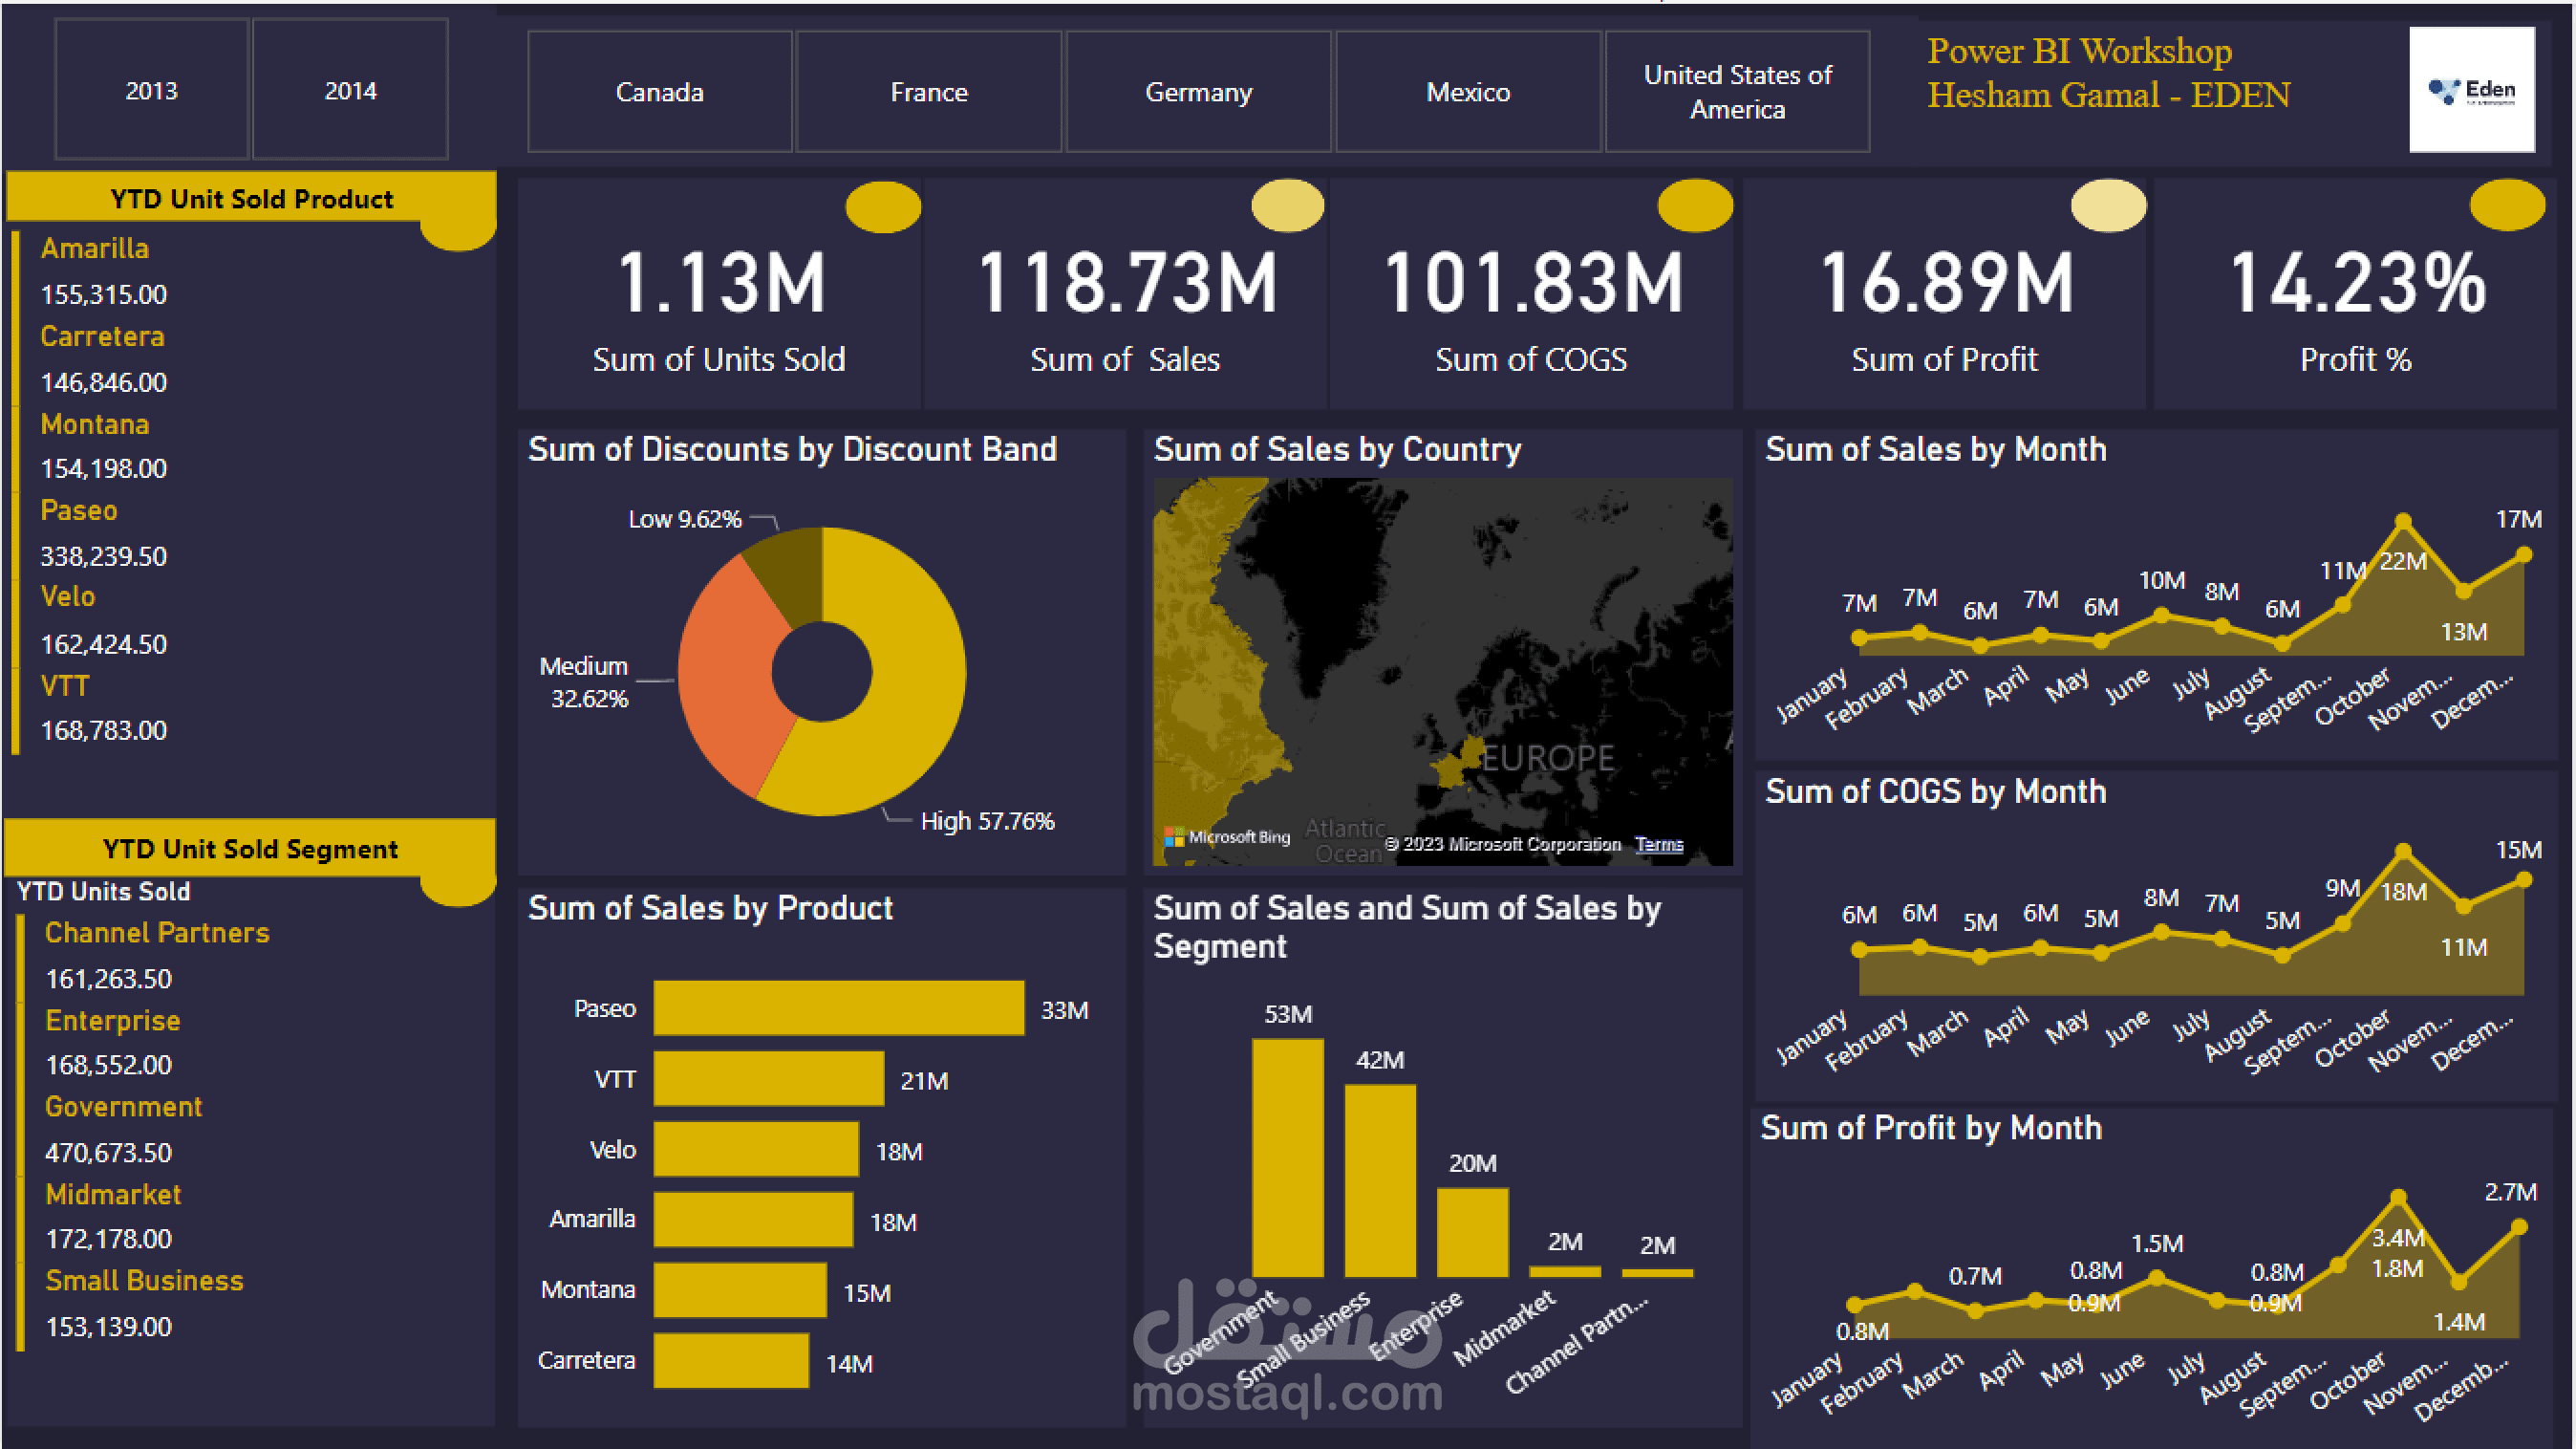Click the Microsoft Bing logo on map
Screen dimensions: 2576x1449
pyautogui.click(x=1228, y=837)
